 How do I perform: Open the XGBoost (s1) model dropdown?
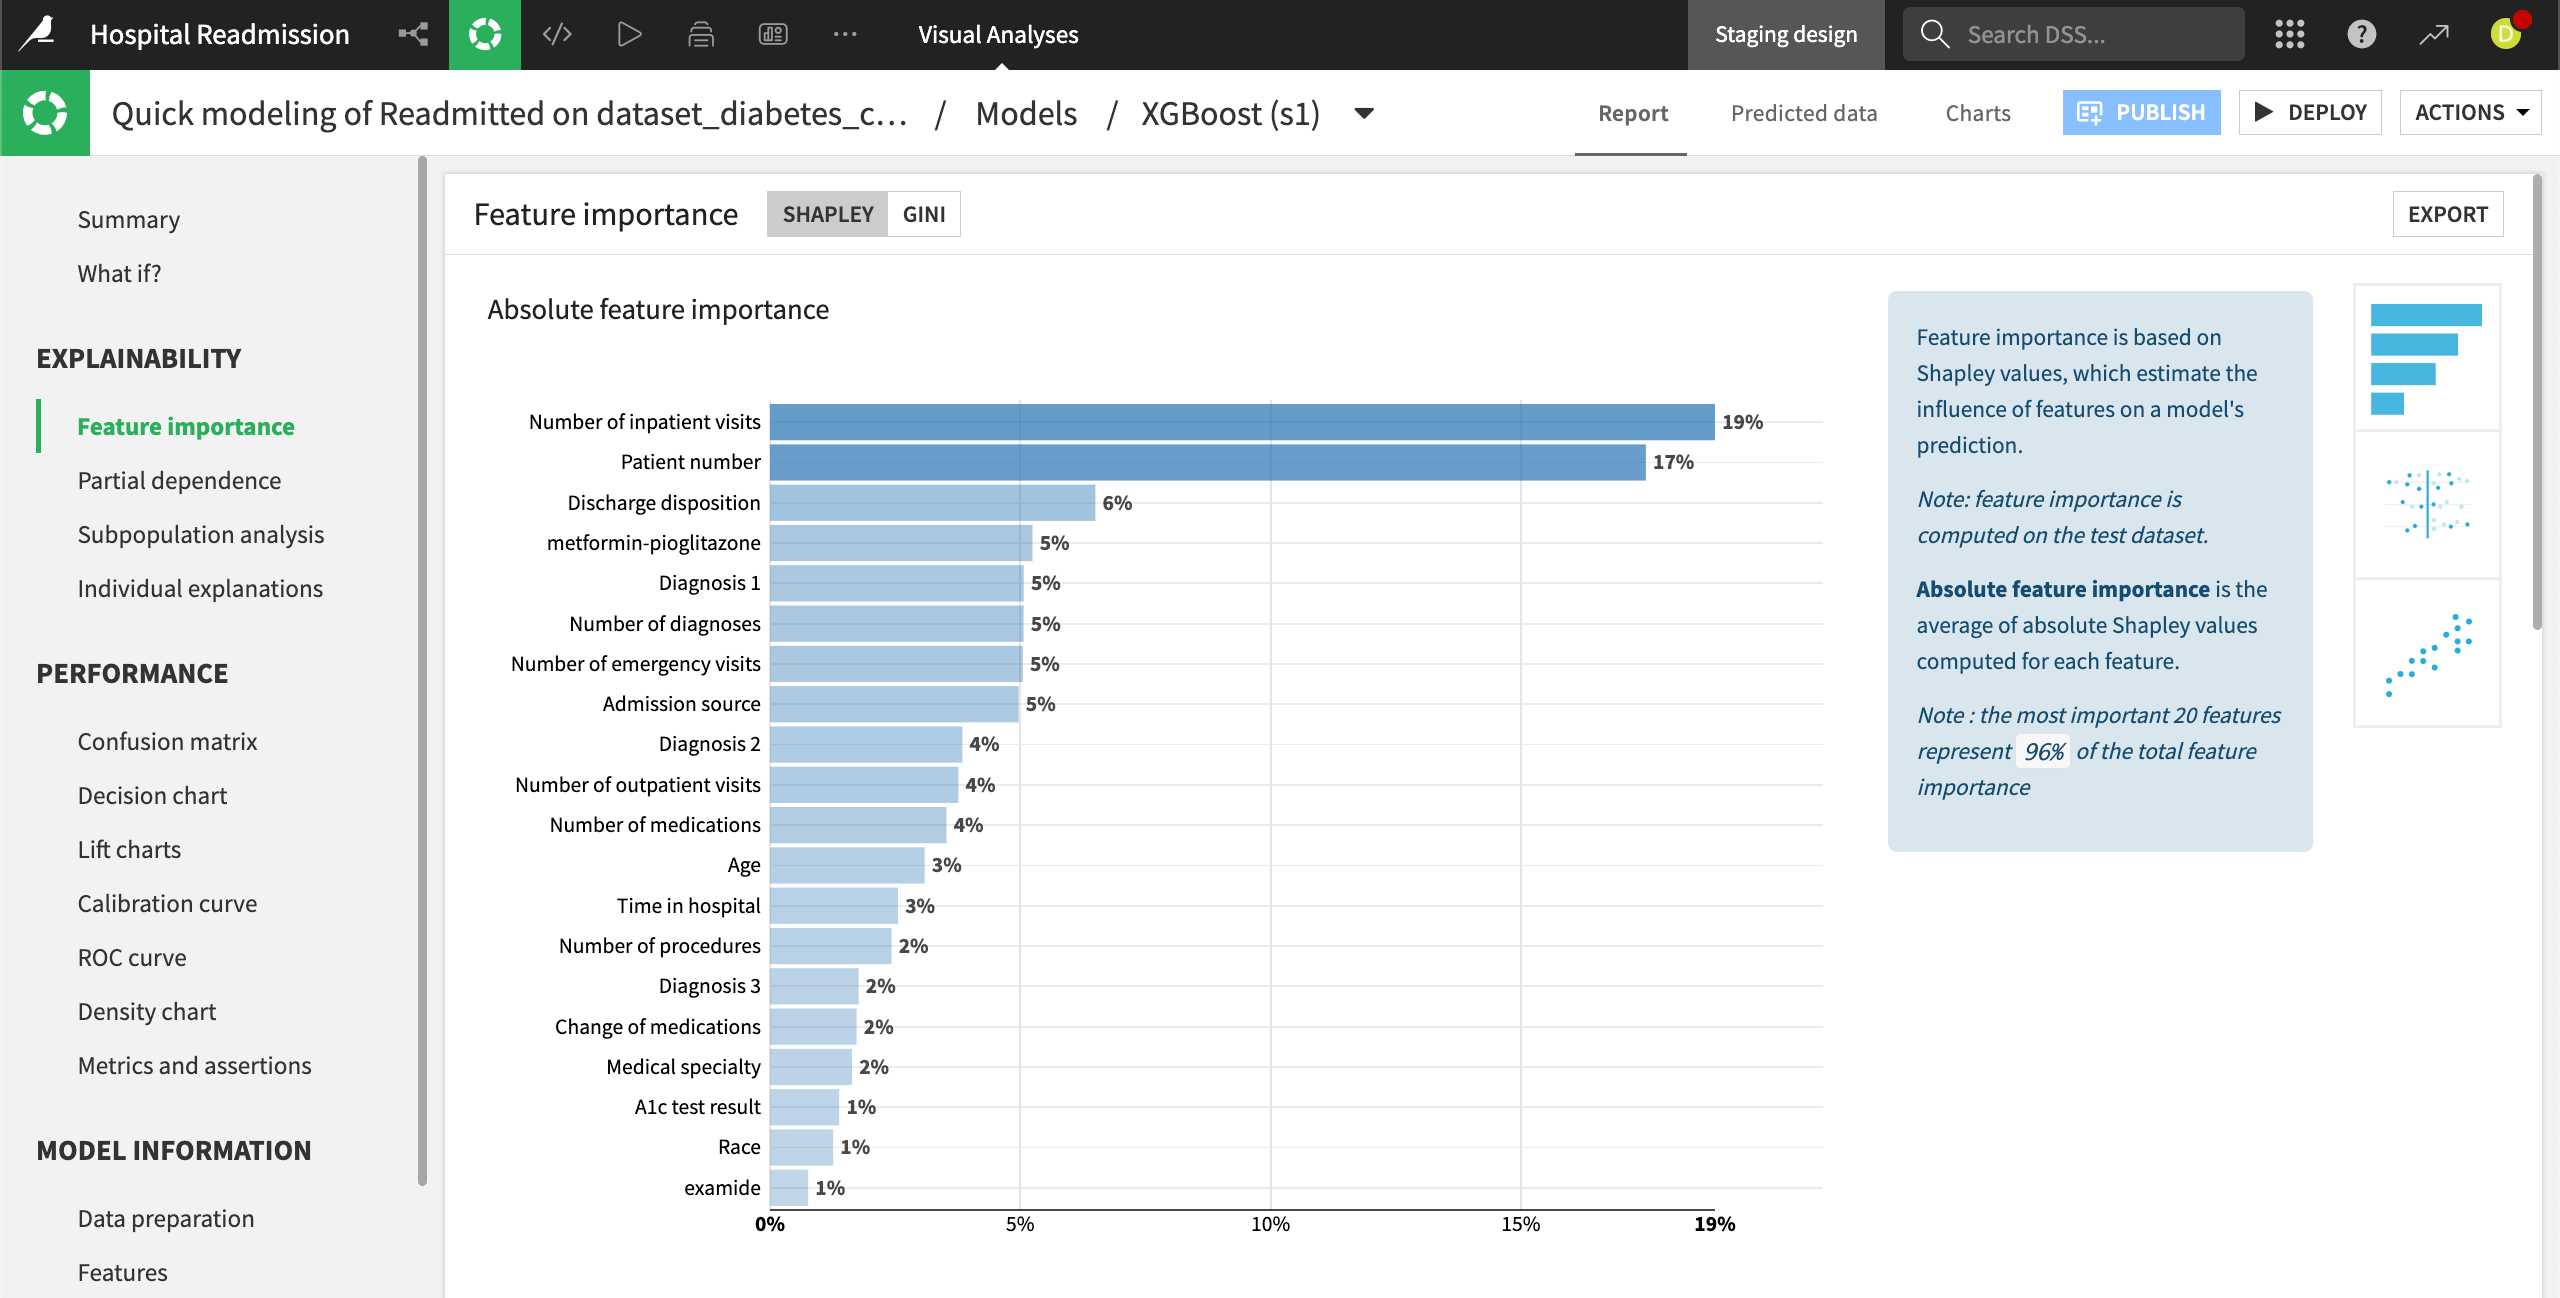pyautogui.click(x=1363, y=113)
